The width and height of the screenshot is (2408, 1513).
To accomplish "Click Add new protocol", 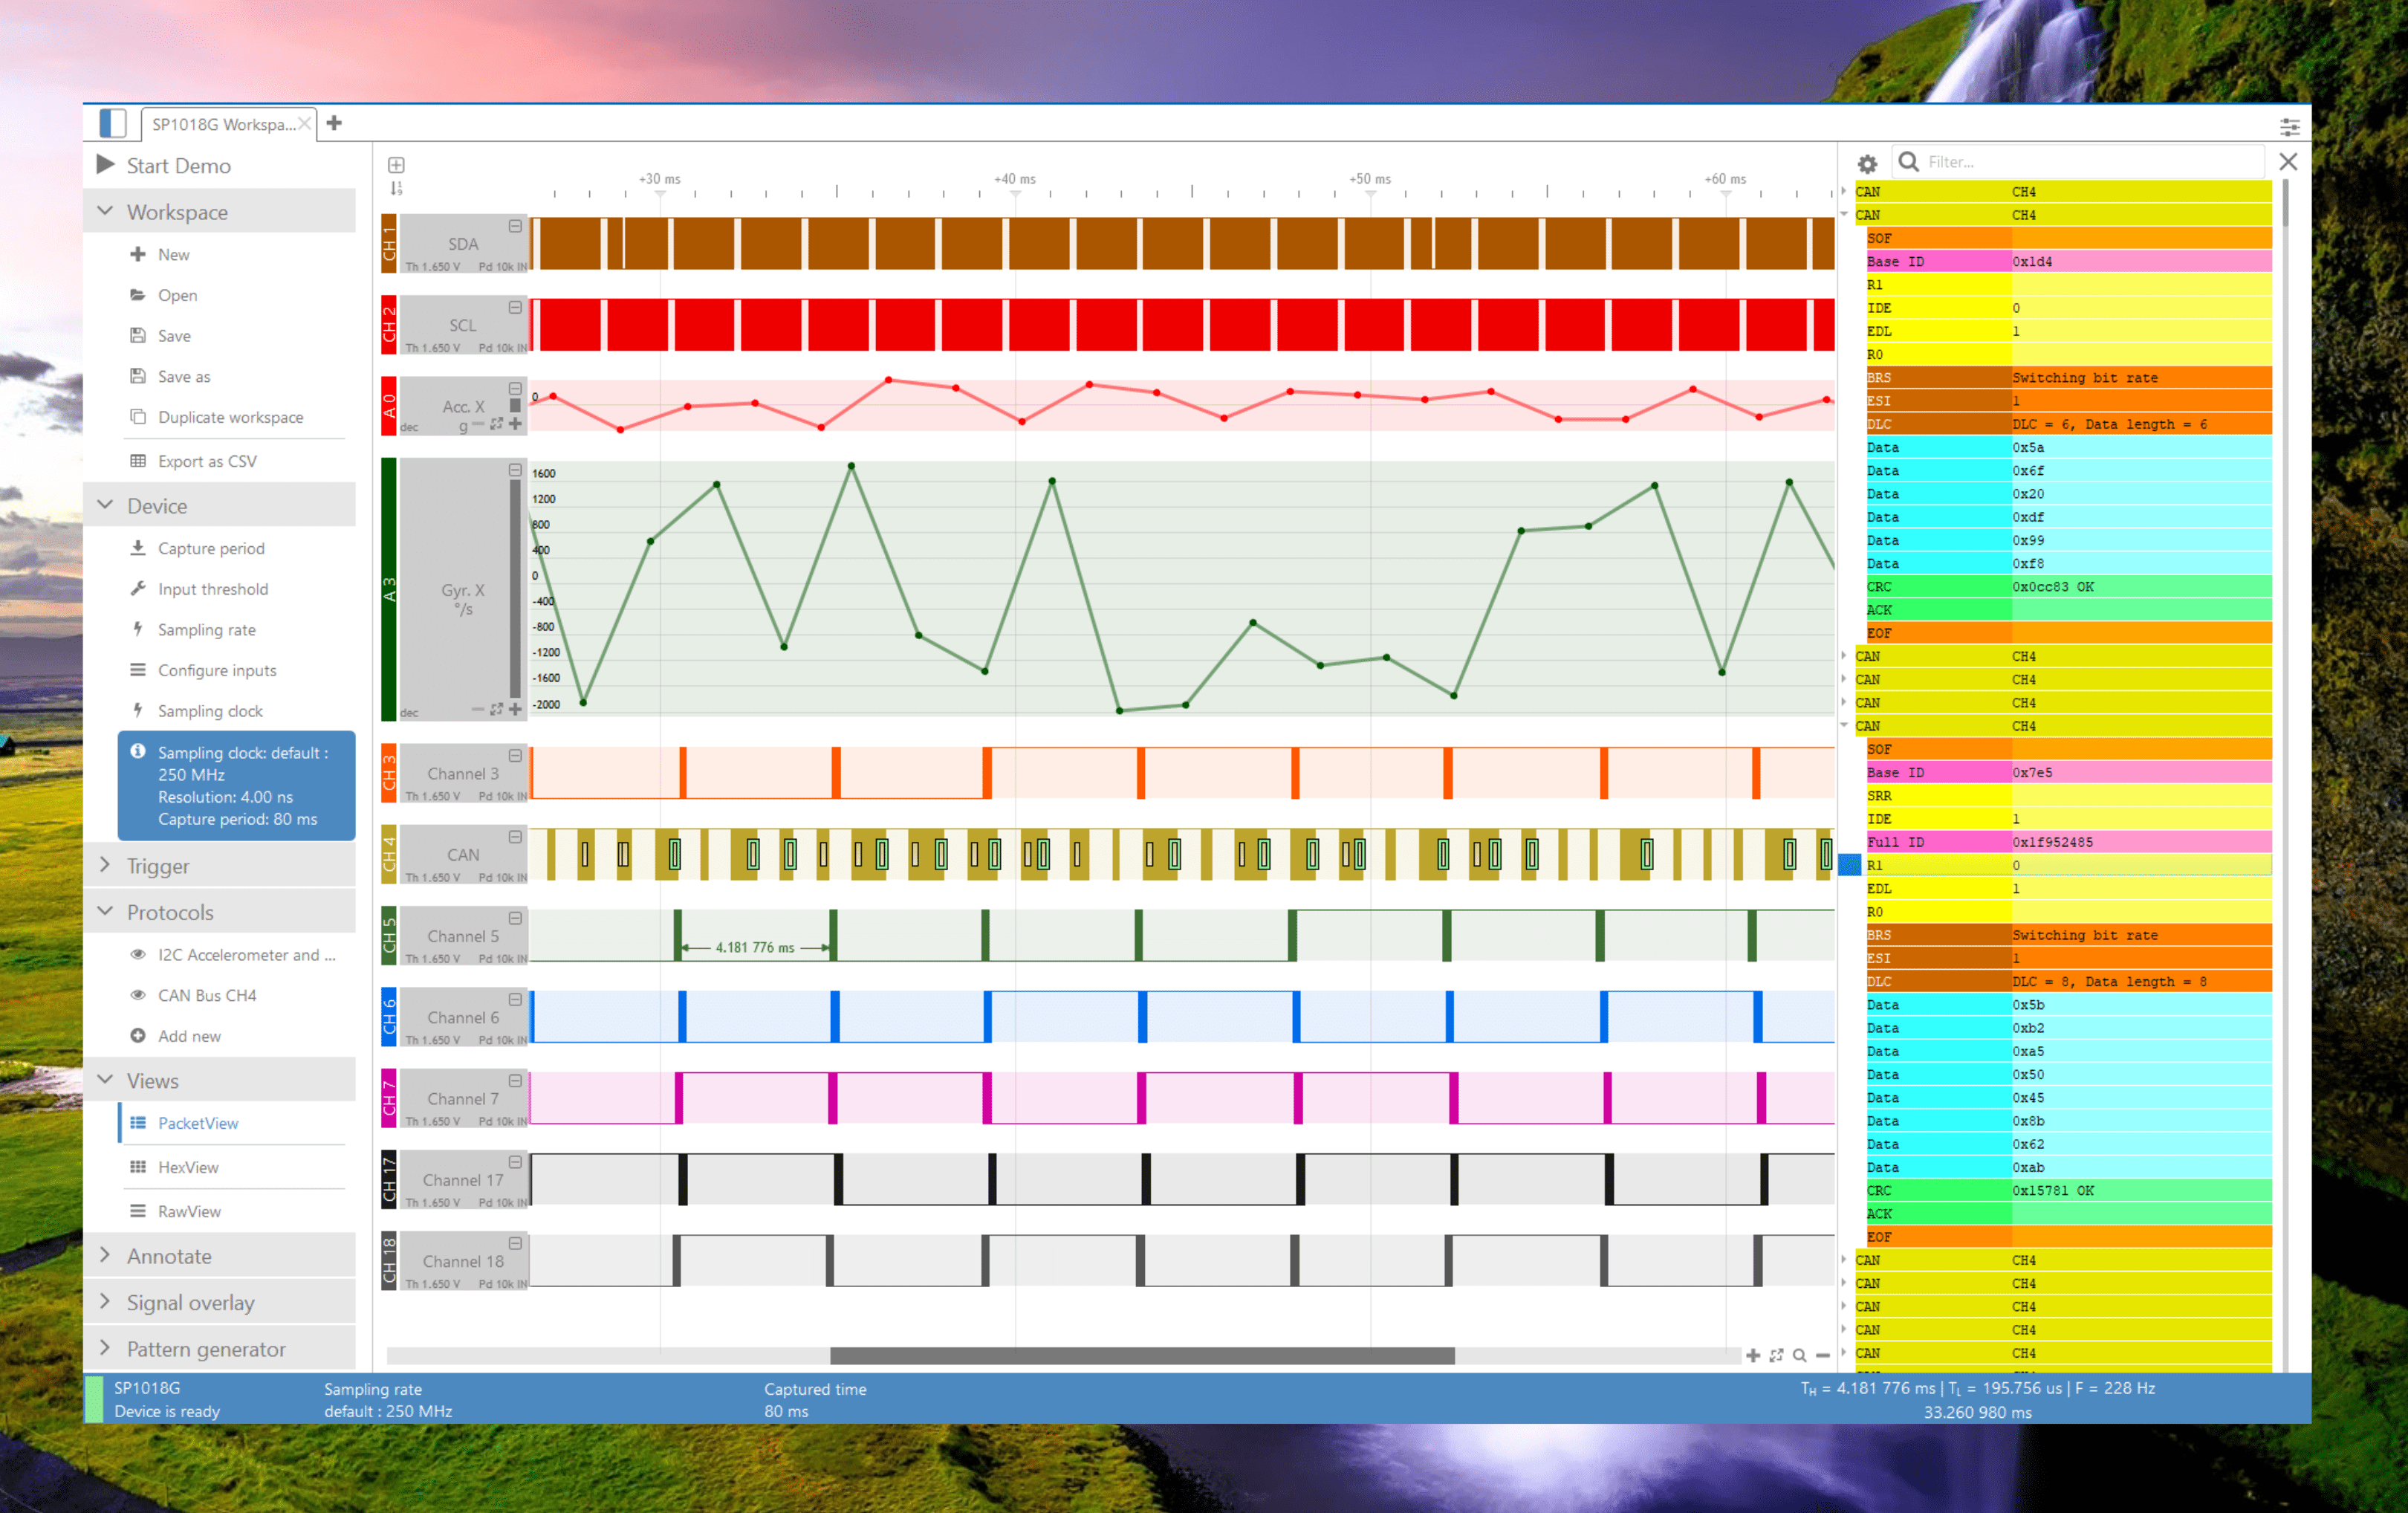I will (188, 1036).
